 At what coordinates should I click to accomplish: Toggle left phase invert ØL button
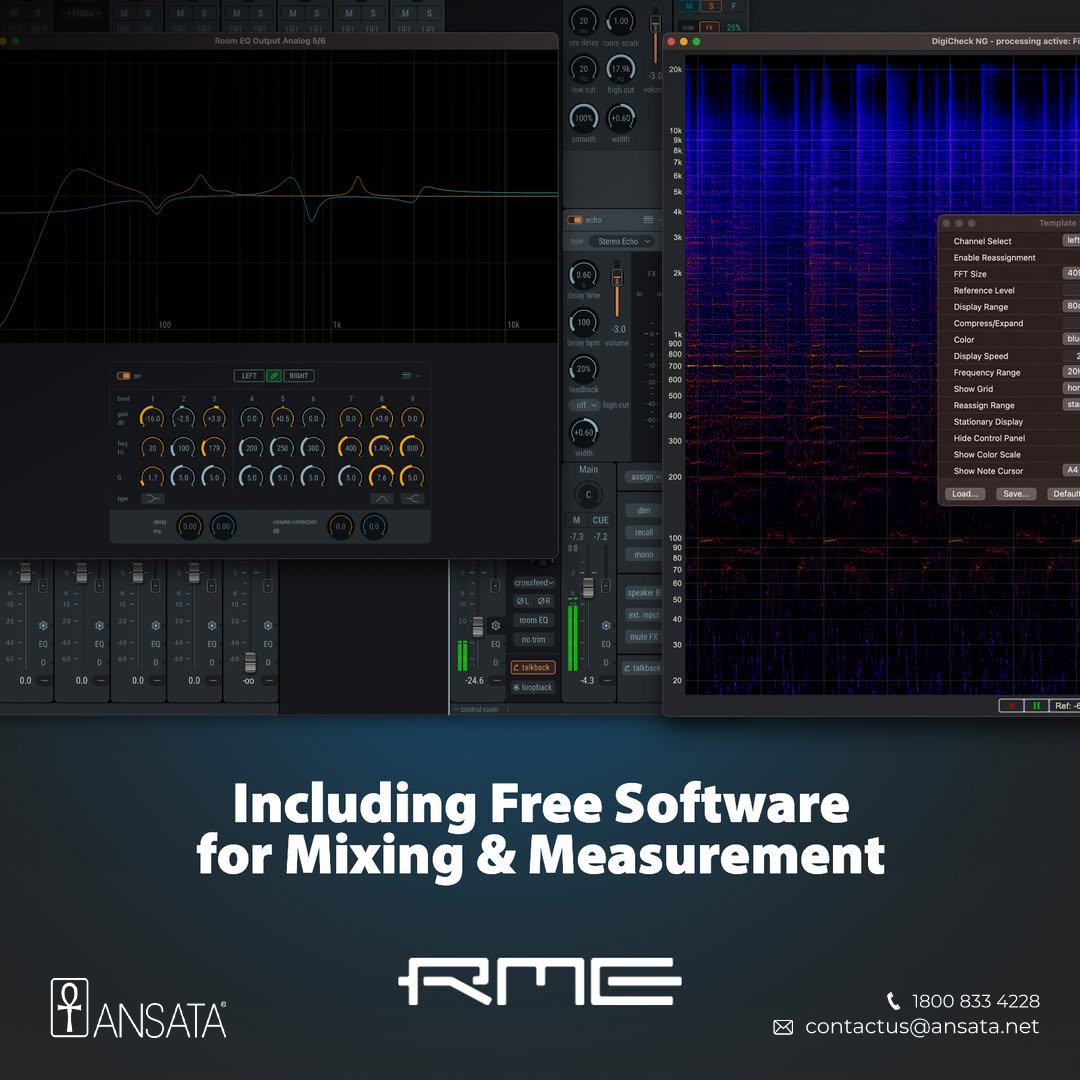(523, 601)
